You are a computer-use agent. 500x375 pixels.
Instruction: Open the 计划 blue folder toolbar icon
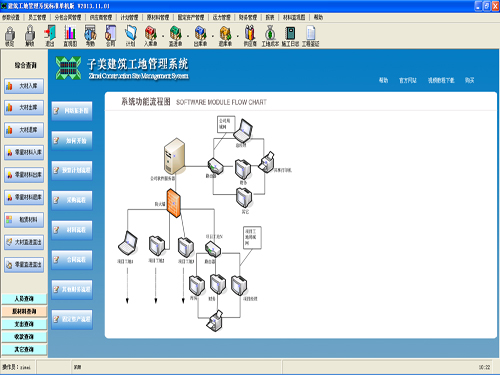click(x=131, y=35)
